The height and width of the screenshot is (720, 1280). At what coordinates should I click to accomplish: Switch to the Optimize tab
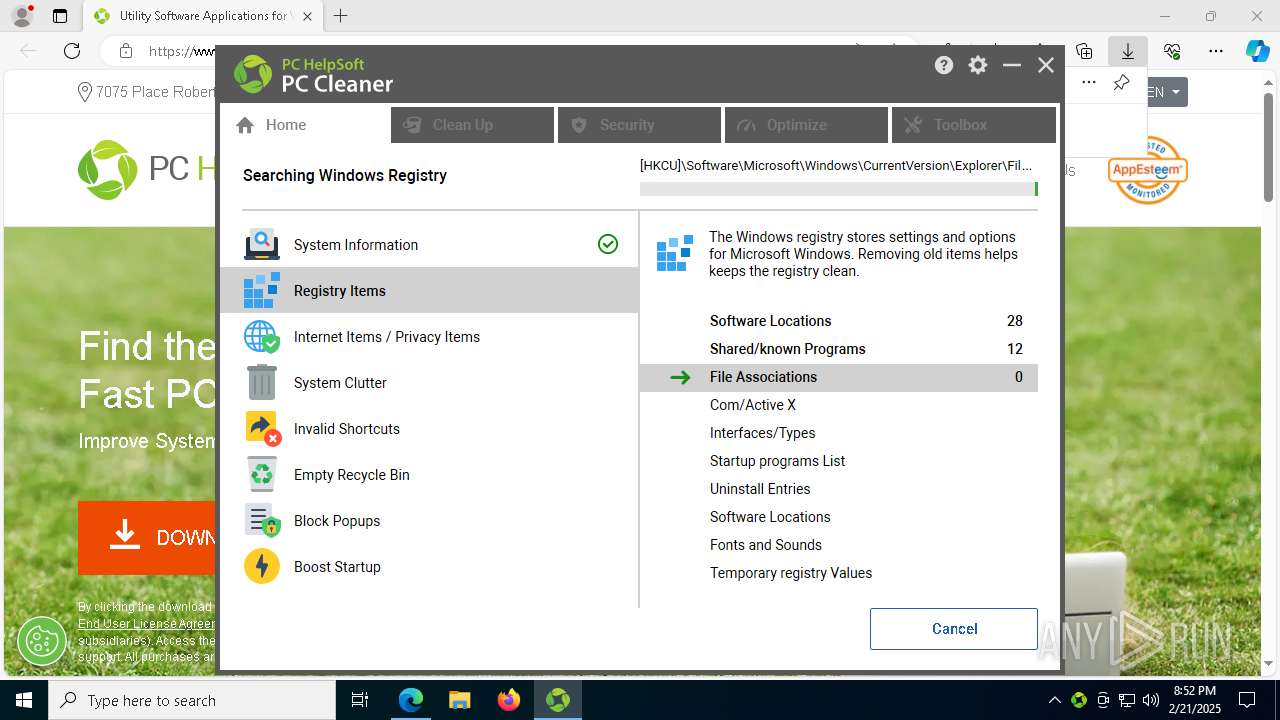click(x=806, y=125)
